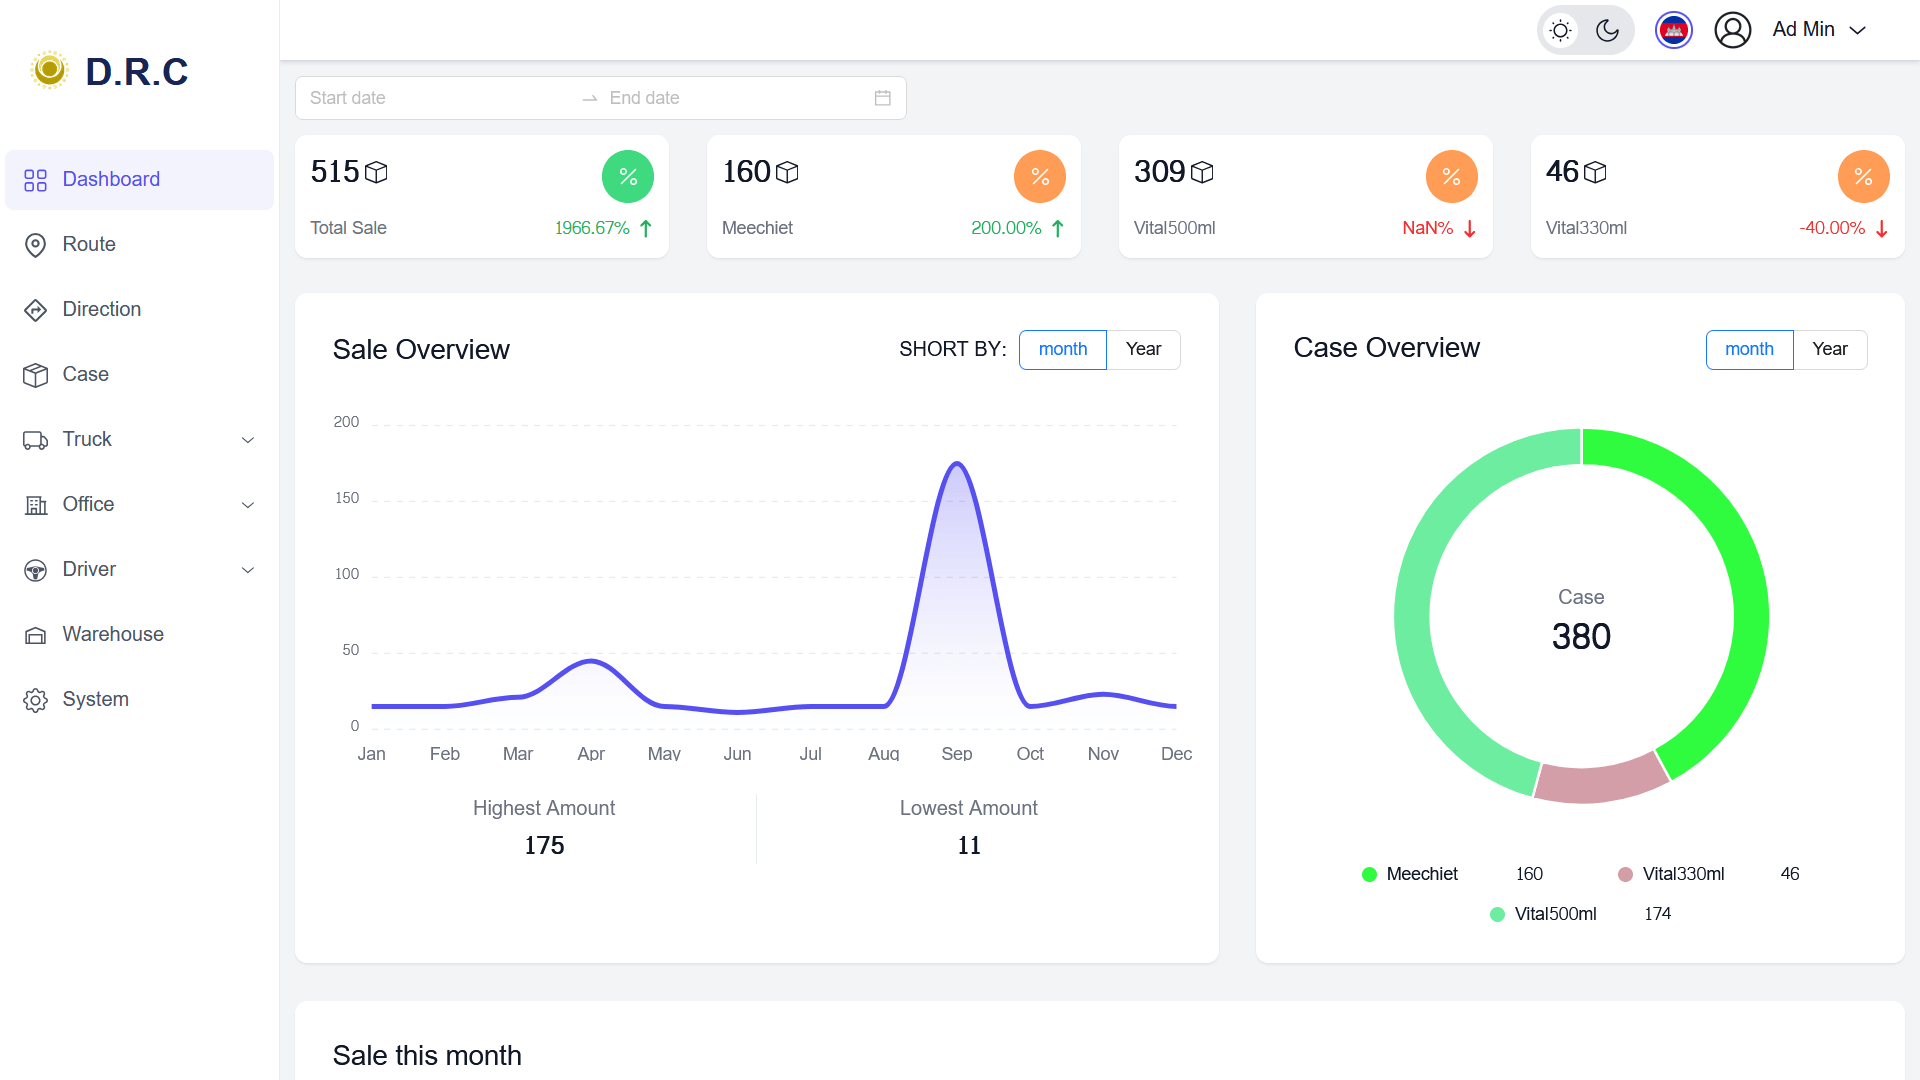Switch to dark mode moon icon

[1607, 30]
